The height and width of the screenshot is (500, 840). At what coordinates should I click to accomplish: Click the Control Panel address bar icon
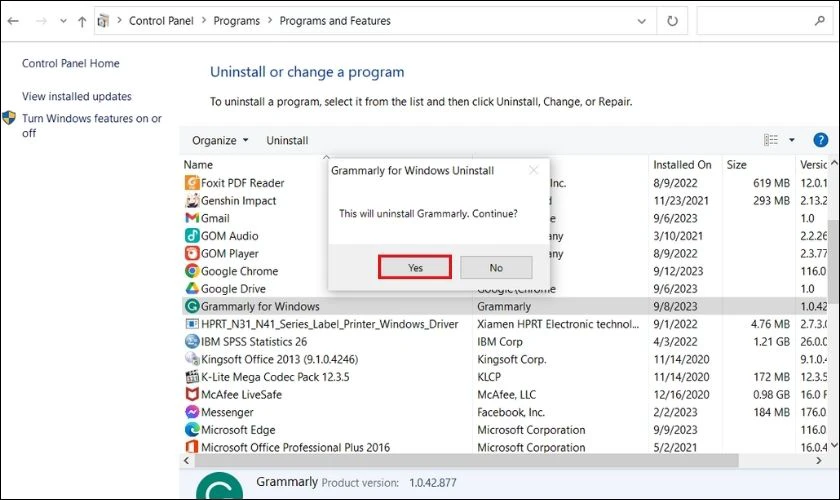pyautogui.click(x=103, y=21)
